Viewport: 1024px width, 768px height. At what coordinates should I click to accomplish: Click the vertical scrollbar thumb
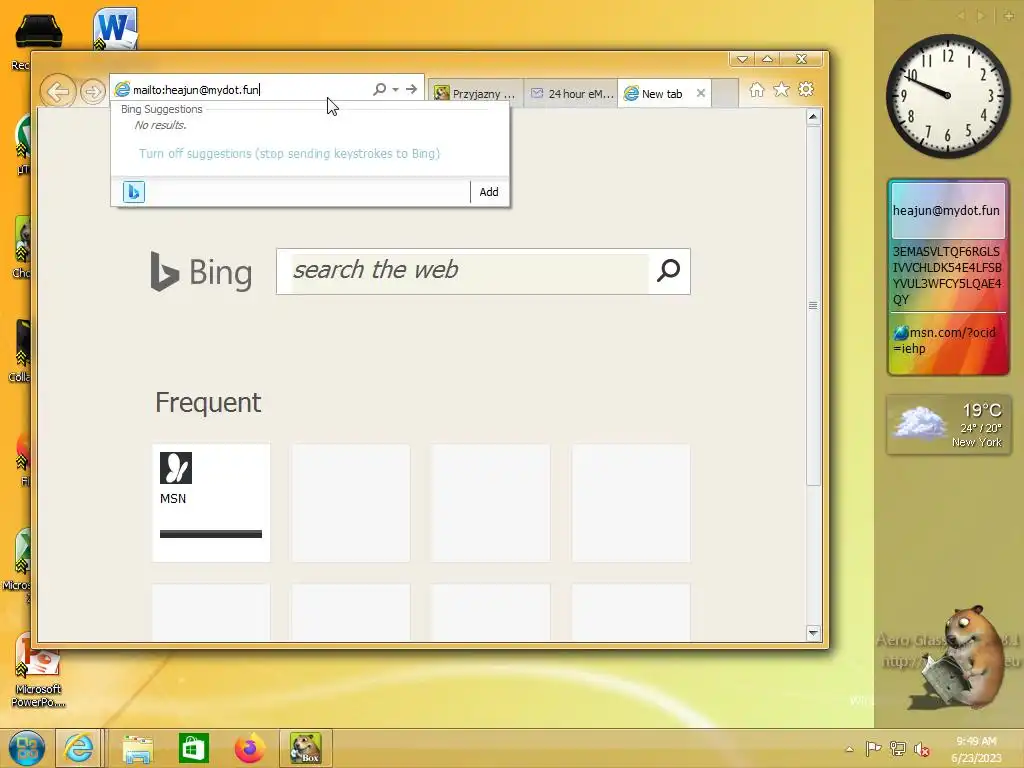(x=813, y=306)
